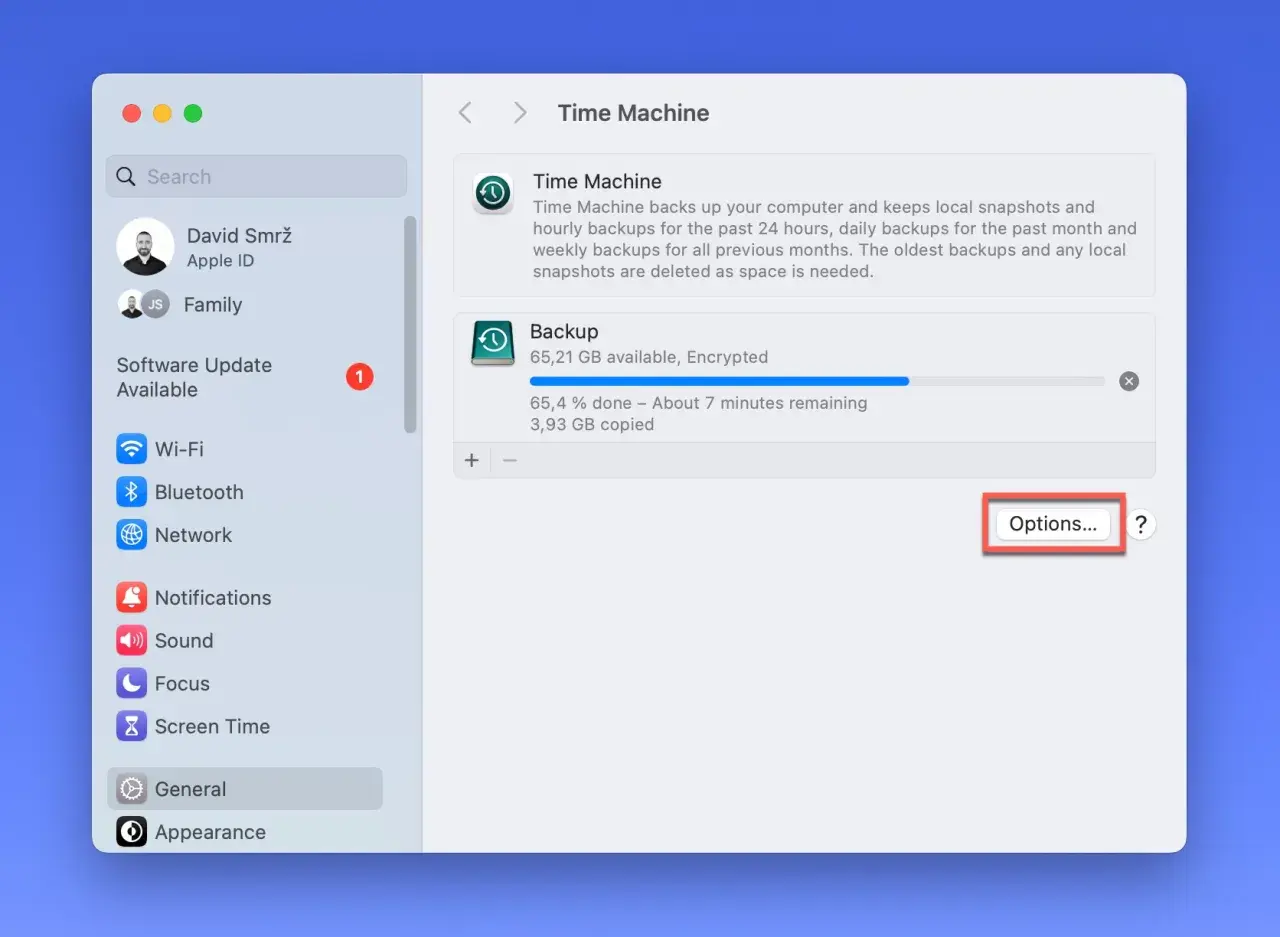This screenshot has height=937, width=1280.
Task: Close window with the red button
Action: point(131,113)
